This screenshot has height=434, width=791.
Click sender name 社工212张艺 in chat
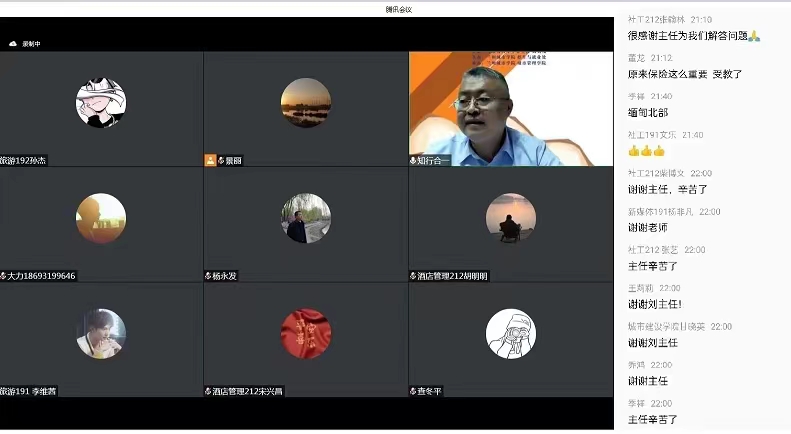click(x=652, y=250)
